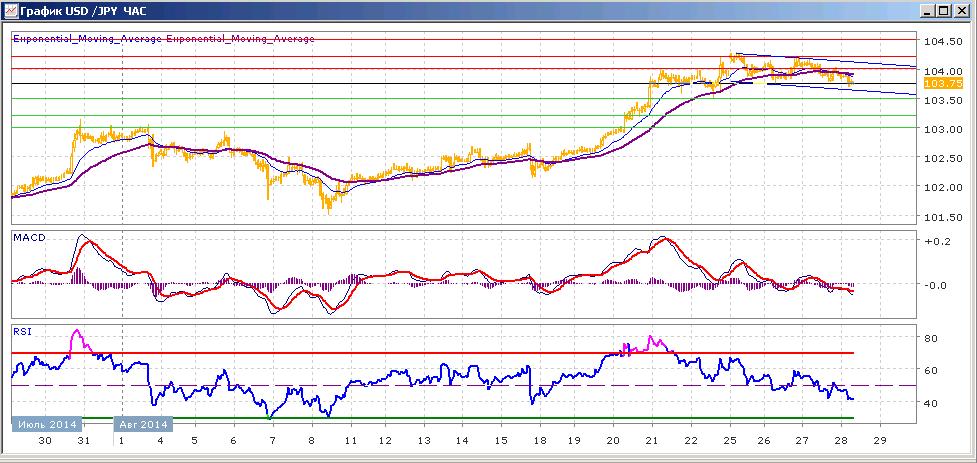Click the 102.00 price axis label
Image resolution: width=977 pixels, height=463 pixels.
pyautogui.click(x=941, y=188)
